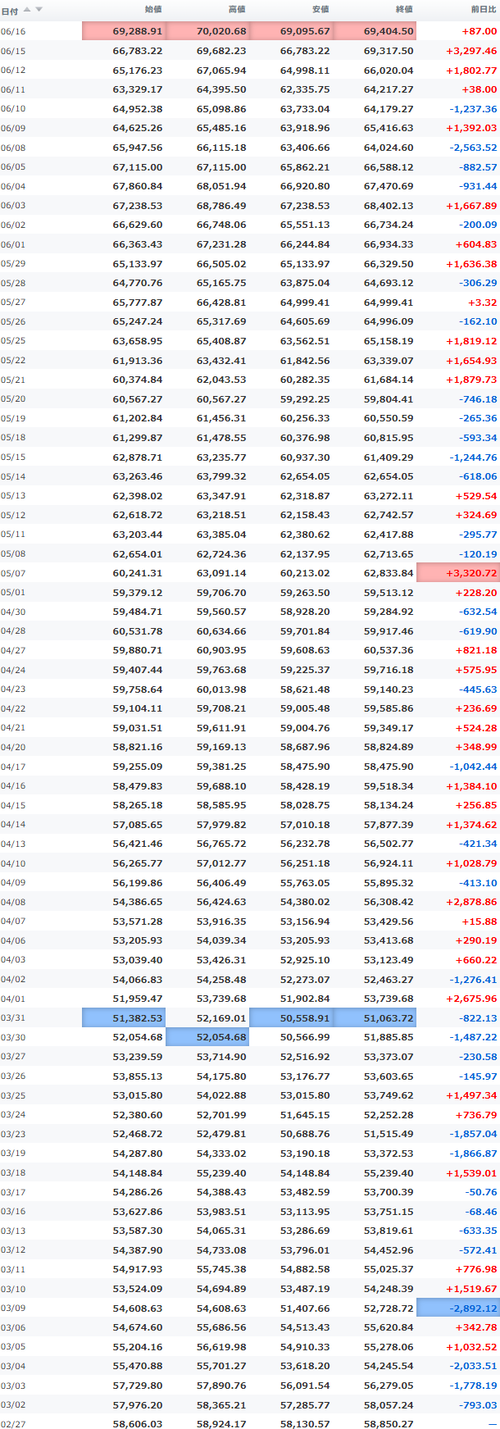Click the 02/27 date at table bottom

point(13,1422)
